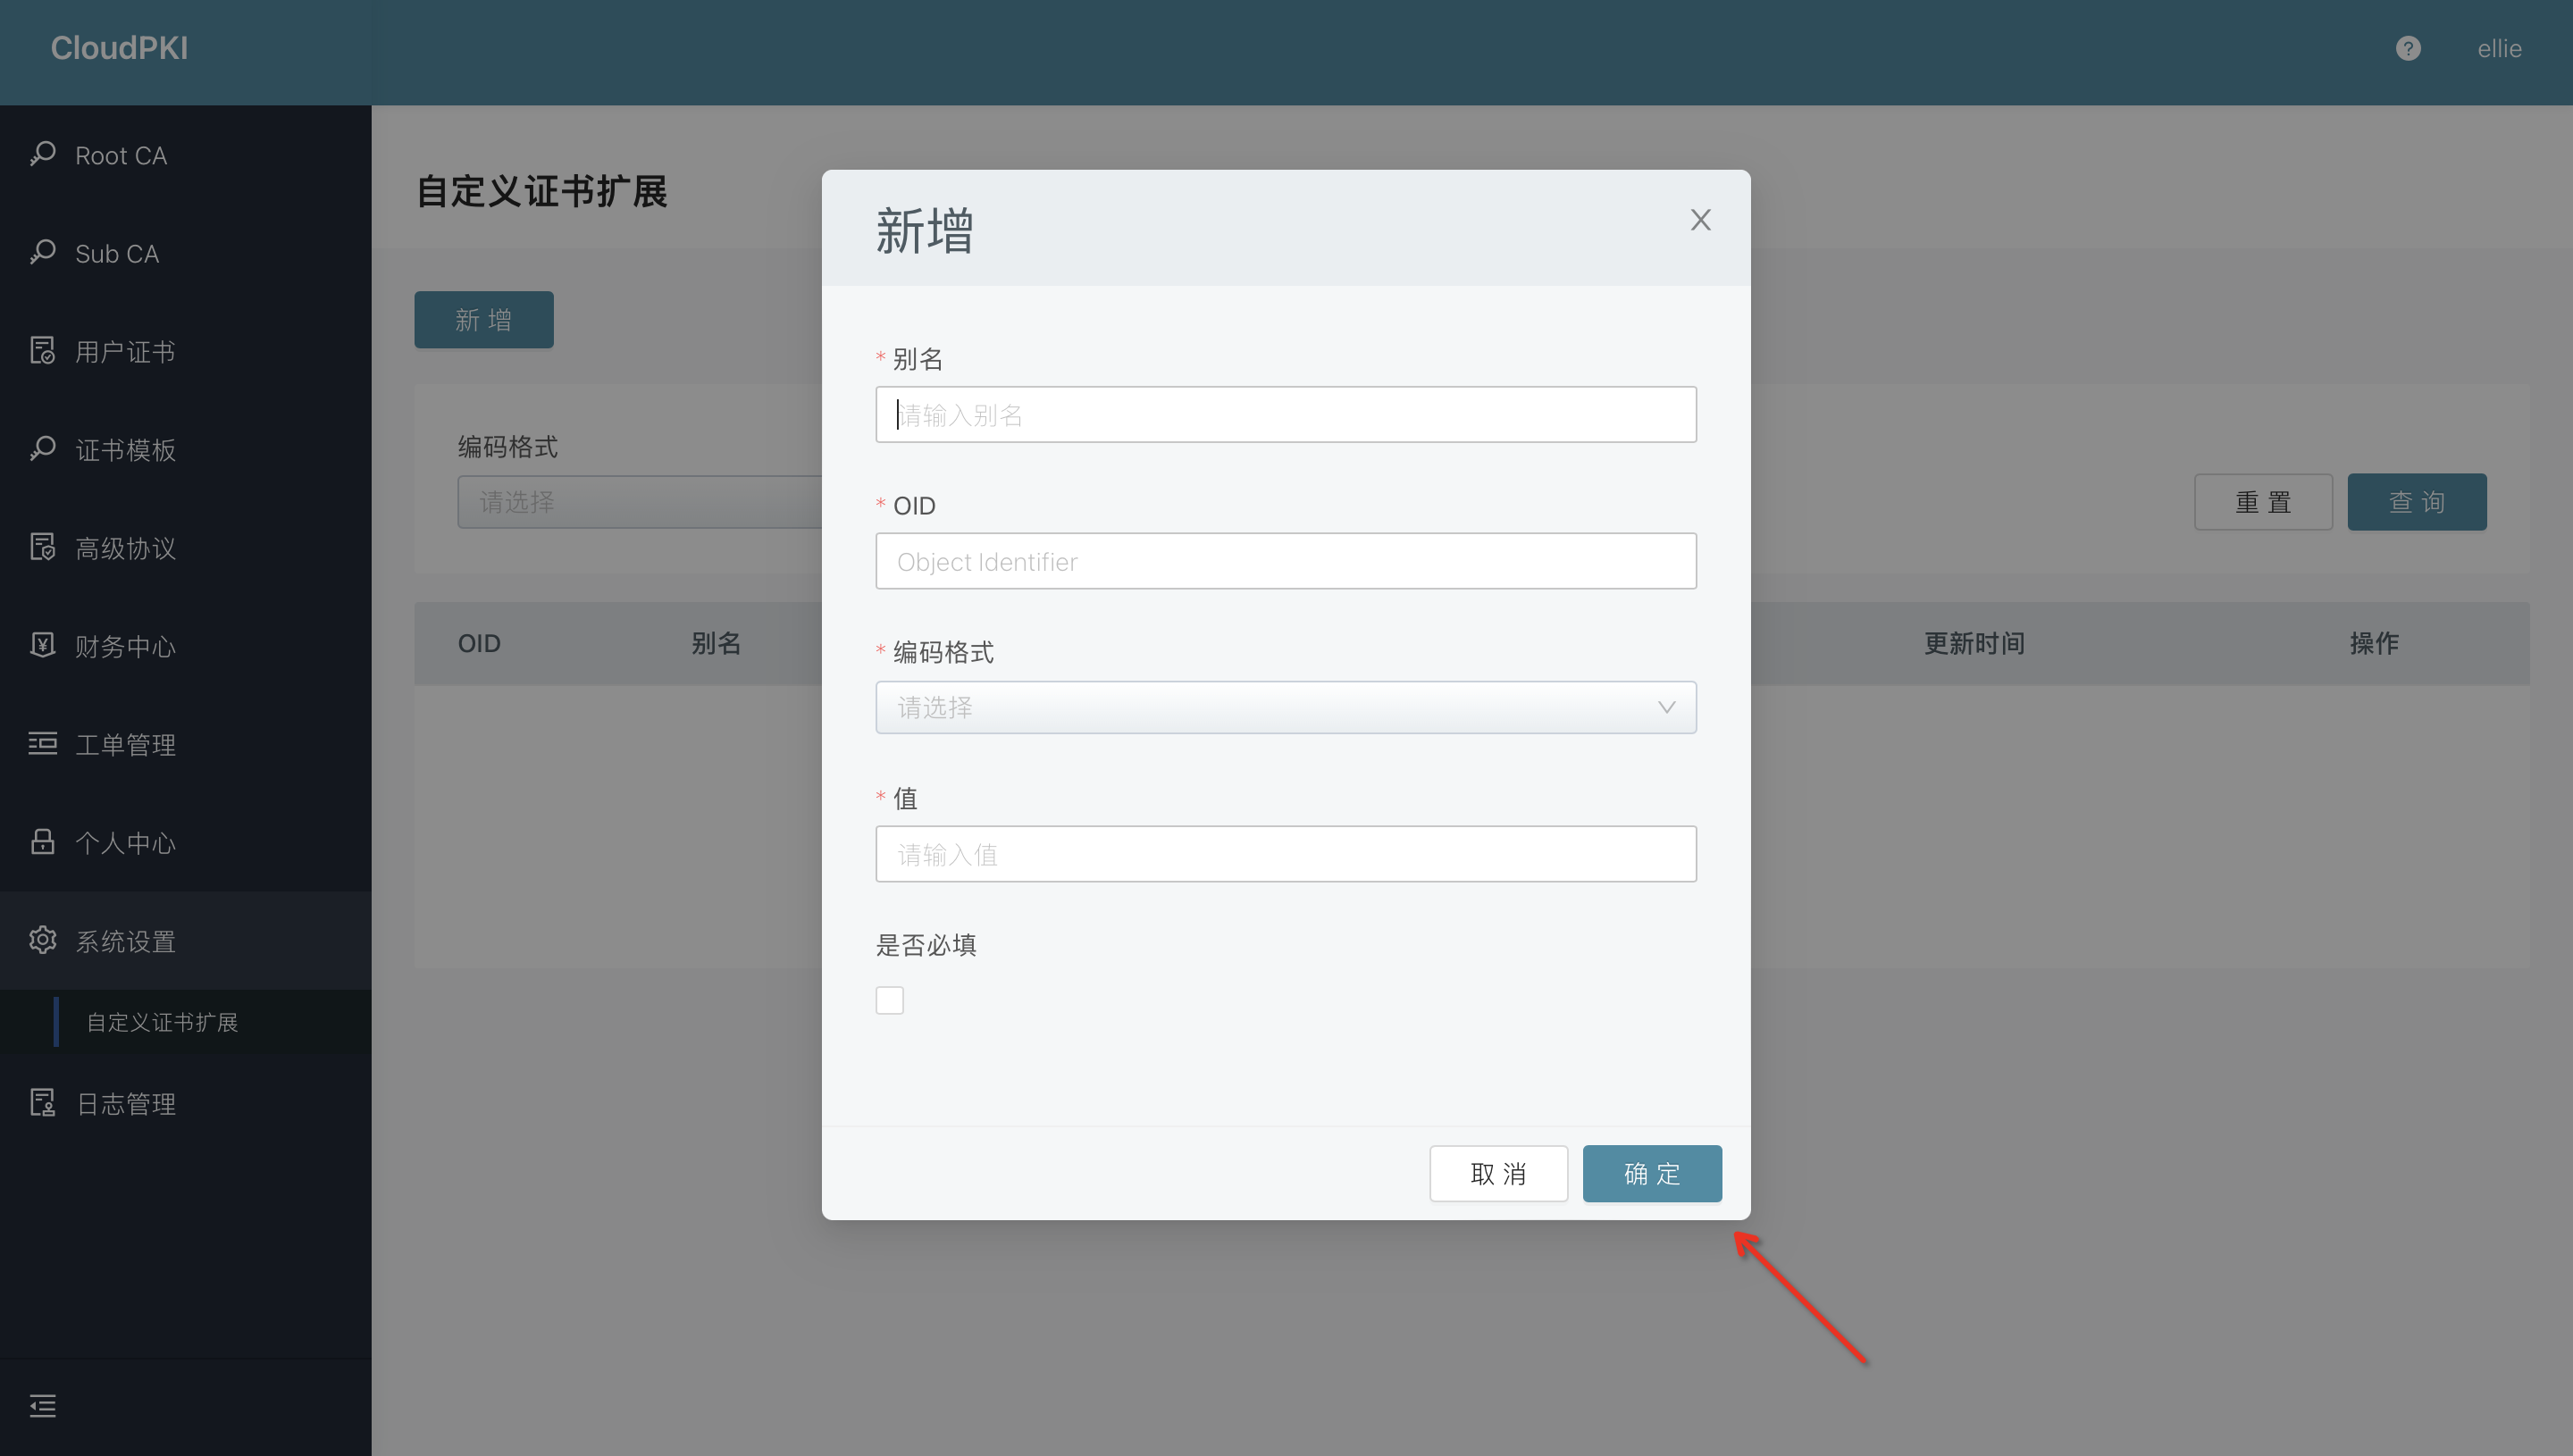Click the 取消 cancel button
2573x1456 pixels.
point(1498,1173)
